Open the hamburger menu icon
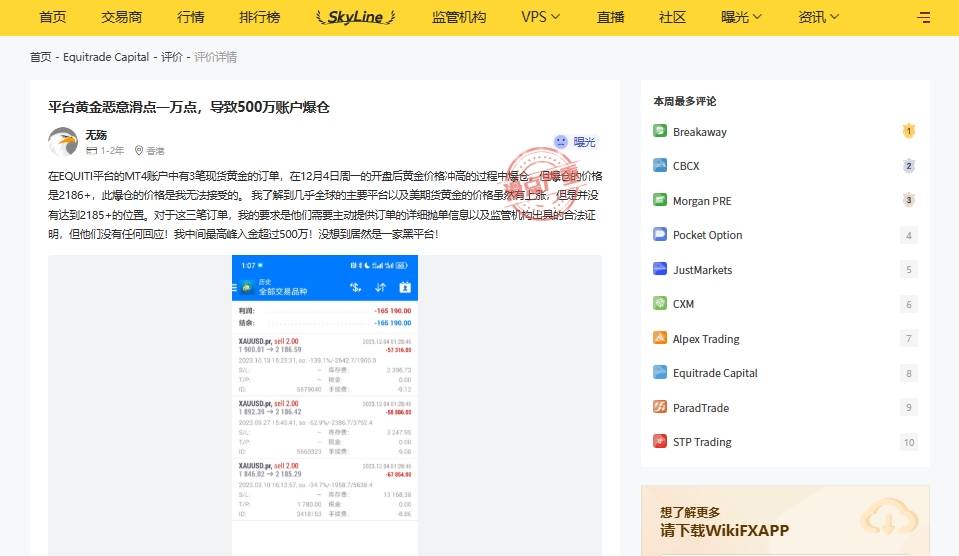959x556 pixels. coord(924,17)
